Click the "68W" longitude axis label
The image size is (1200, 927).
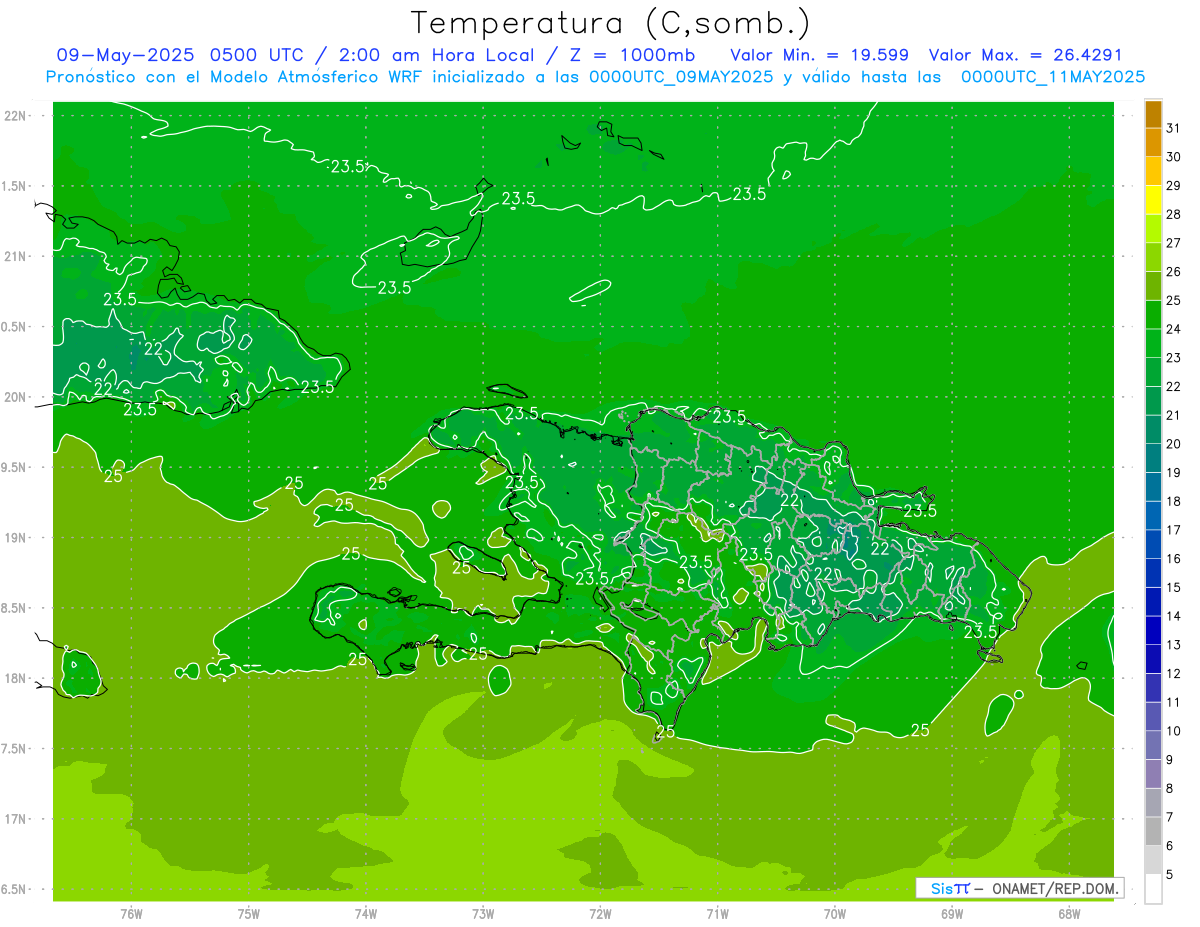click(1069, 914)
